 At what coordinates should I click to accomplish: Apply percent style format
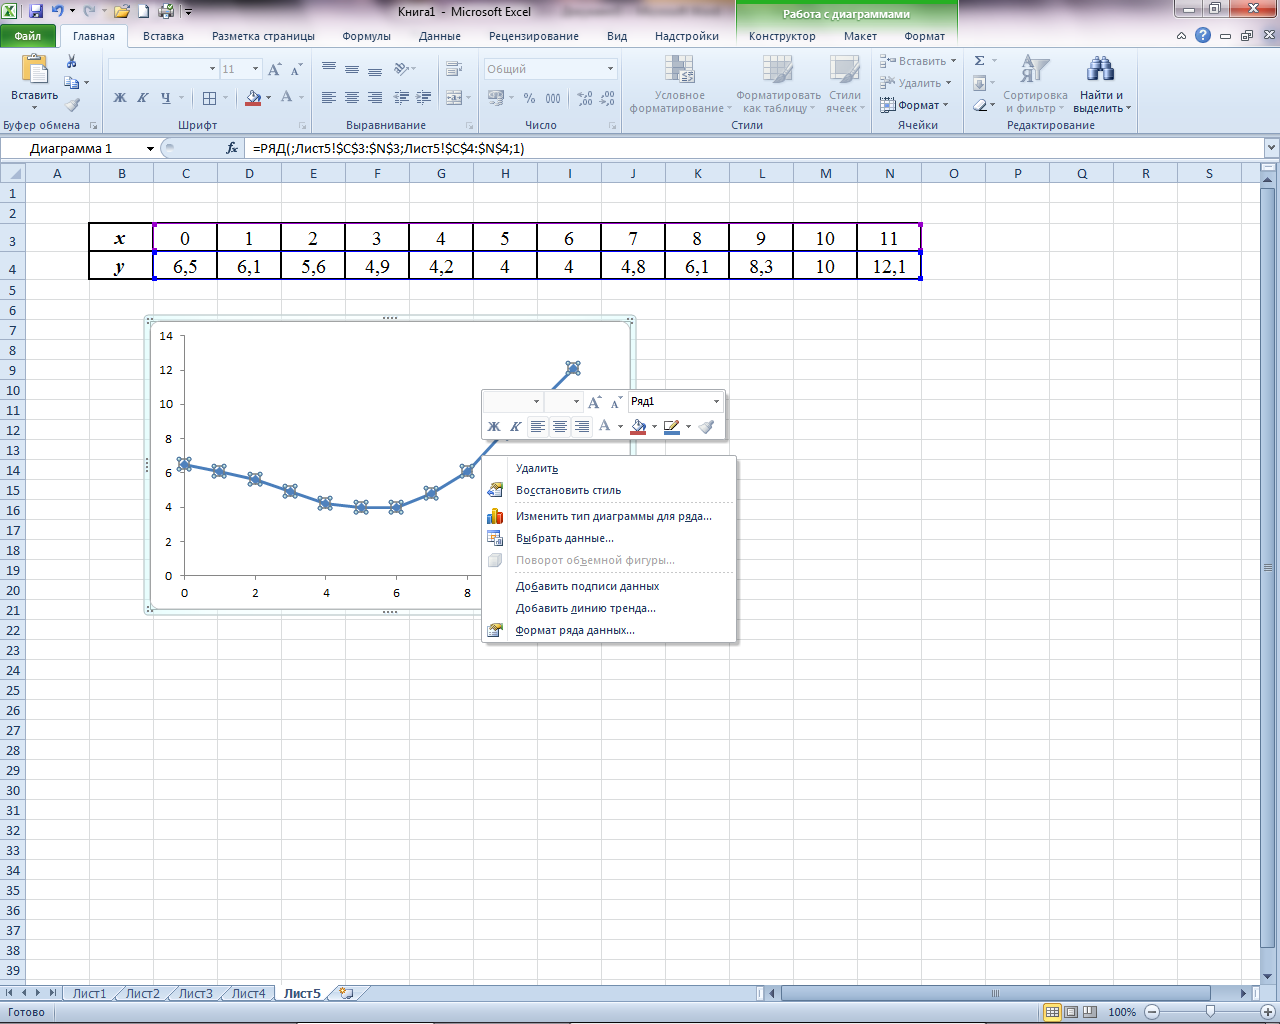click(x=529, y=98)
